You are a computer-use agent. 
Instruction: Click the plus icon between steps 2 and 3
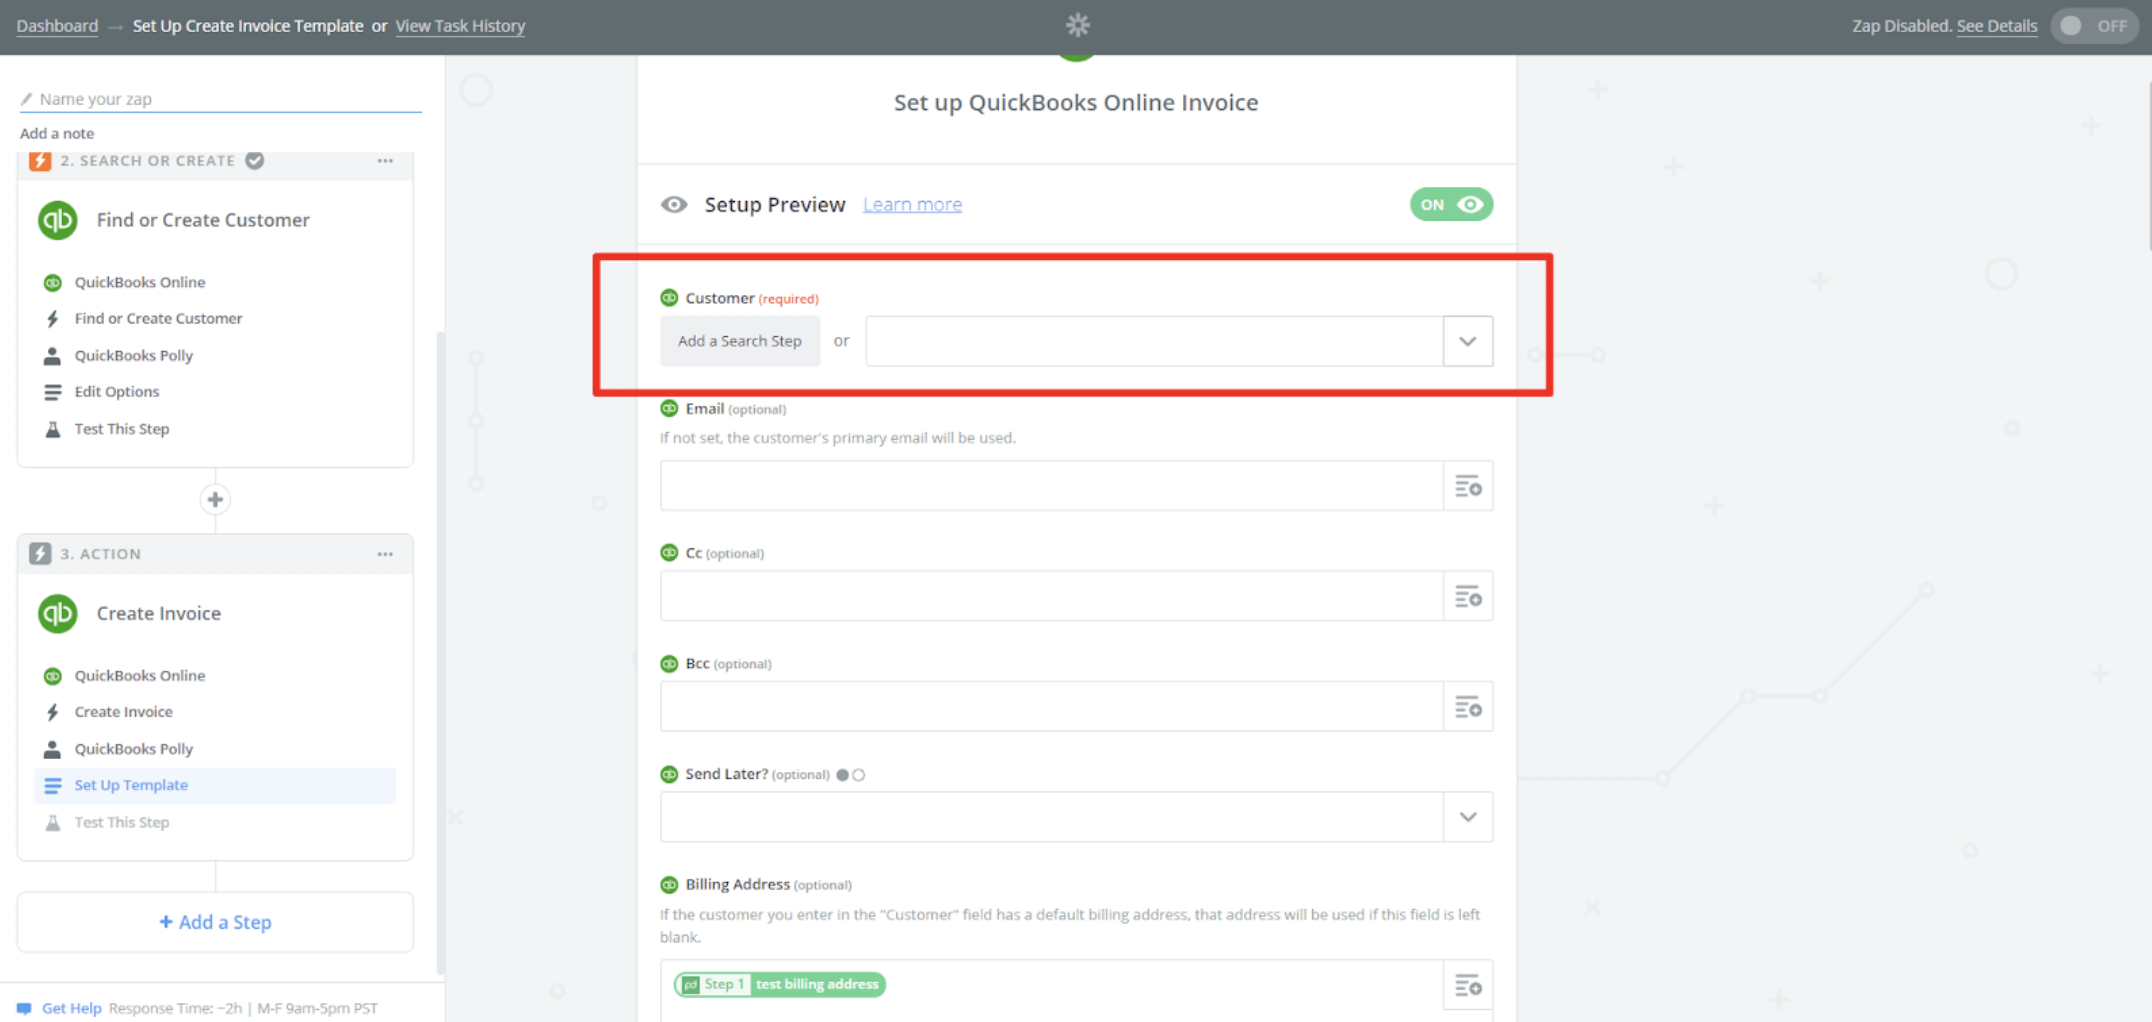pos(215,500)
